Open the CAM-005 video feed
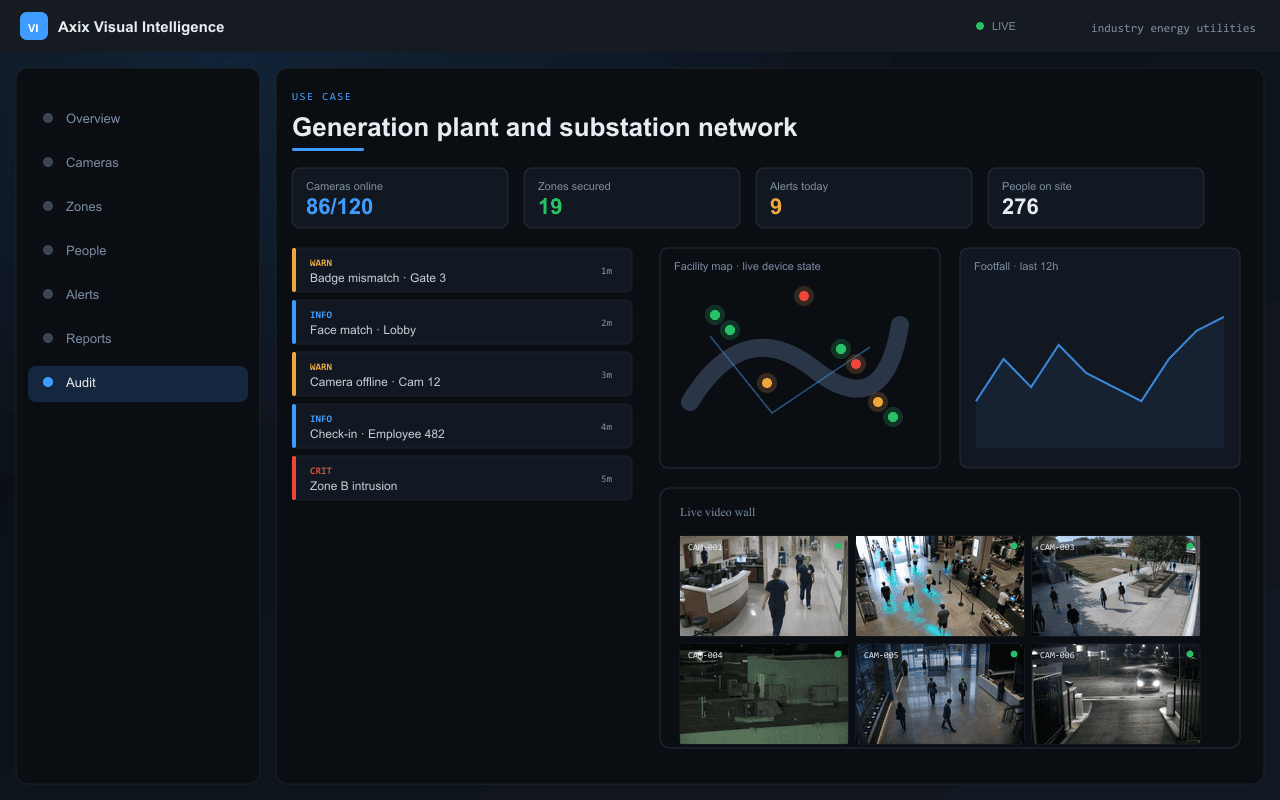Screen dimensions: 1280x800 click(x=940, y=694)
